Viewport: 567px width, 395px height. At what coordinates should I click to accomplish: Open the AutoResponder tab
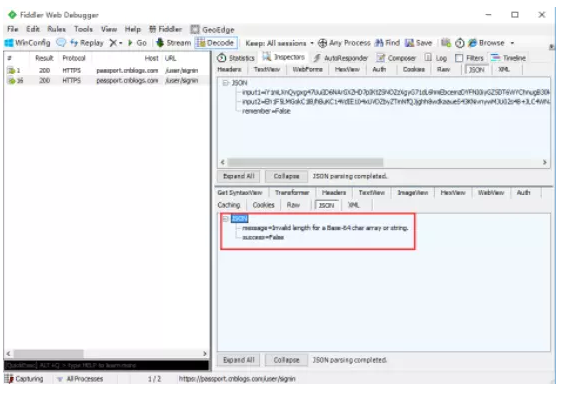coord(341,58)
